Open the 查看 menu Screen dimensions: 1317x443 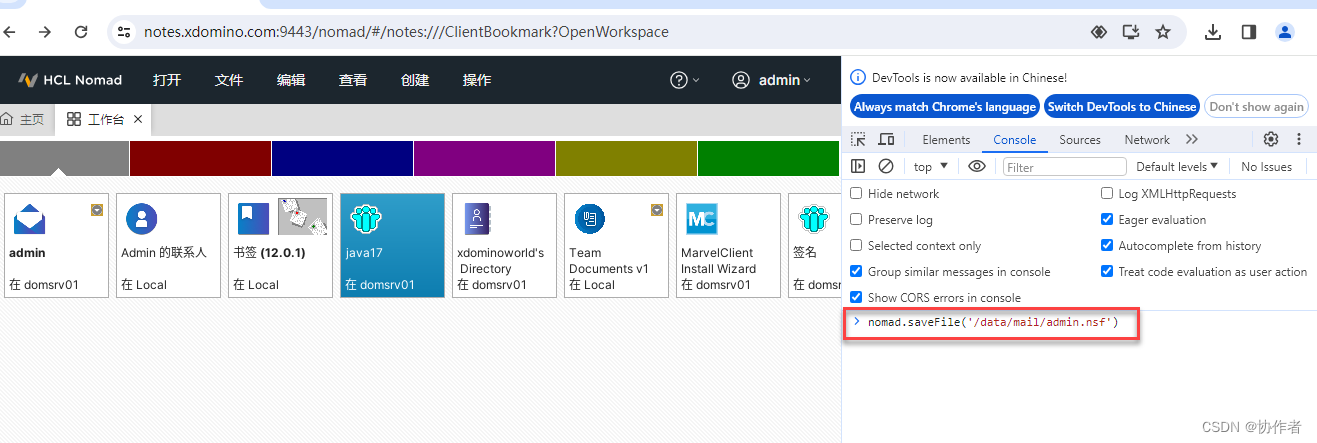pos(353,80)
